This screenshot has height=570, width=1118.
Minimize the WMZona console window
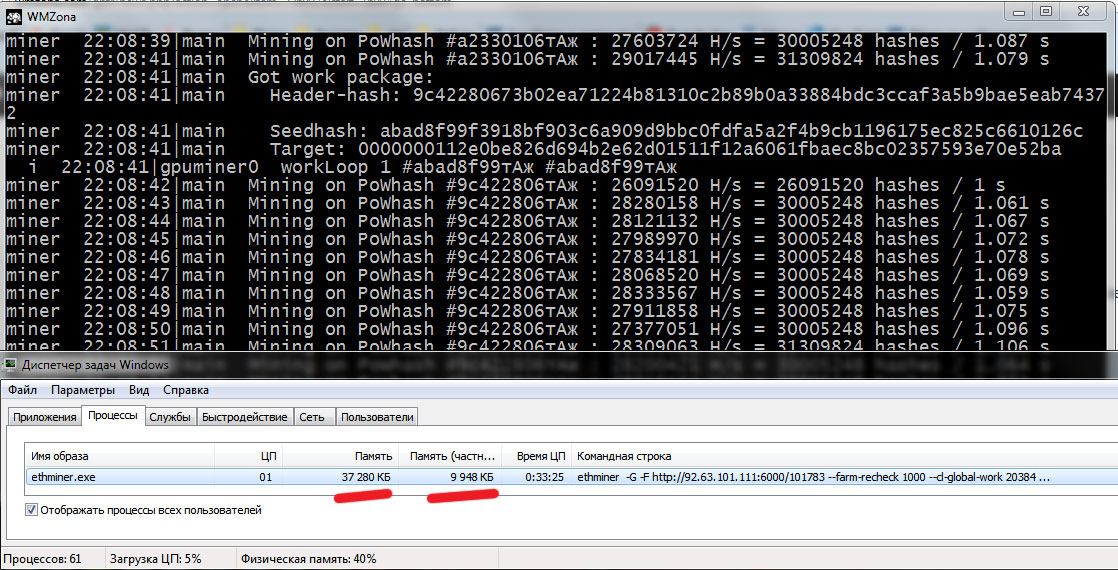coord(1018,11)
